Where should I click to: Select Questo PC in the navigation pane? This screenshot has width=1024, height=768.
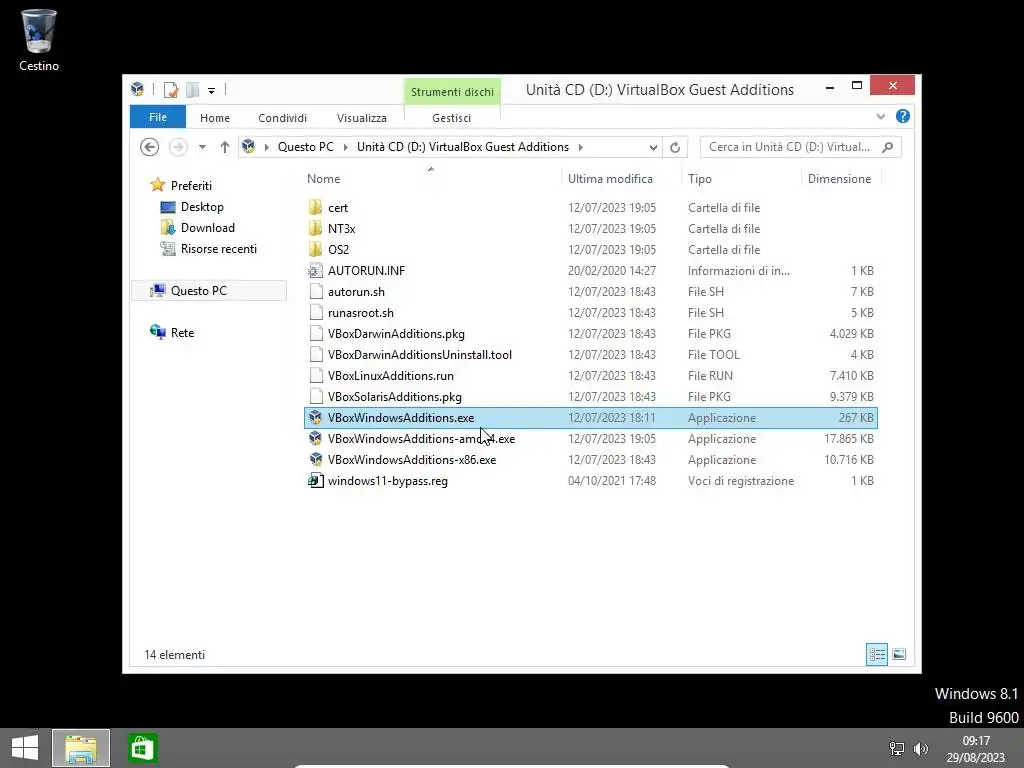coord(209,291)
